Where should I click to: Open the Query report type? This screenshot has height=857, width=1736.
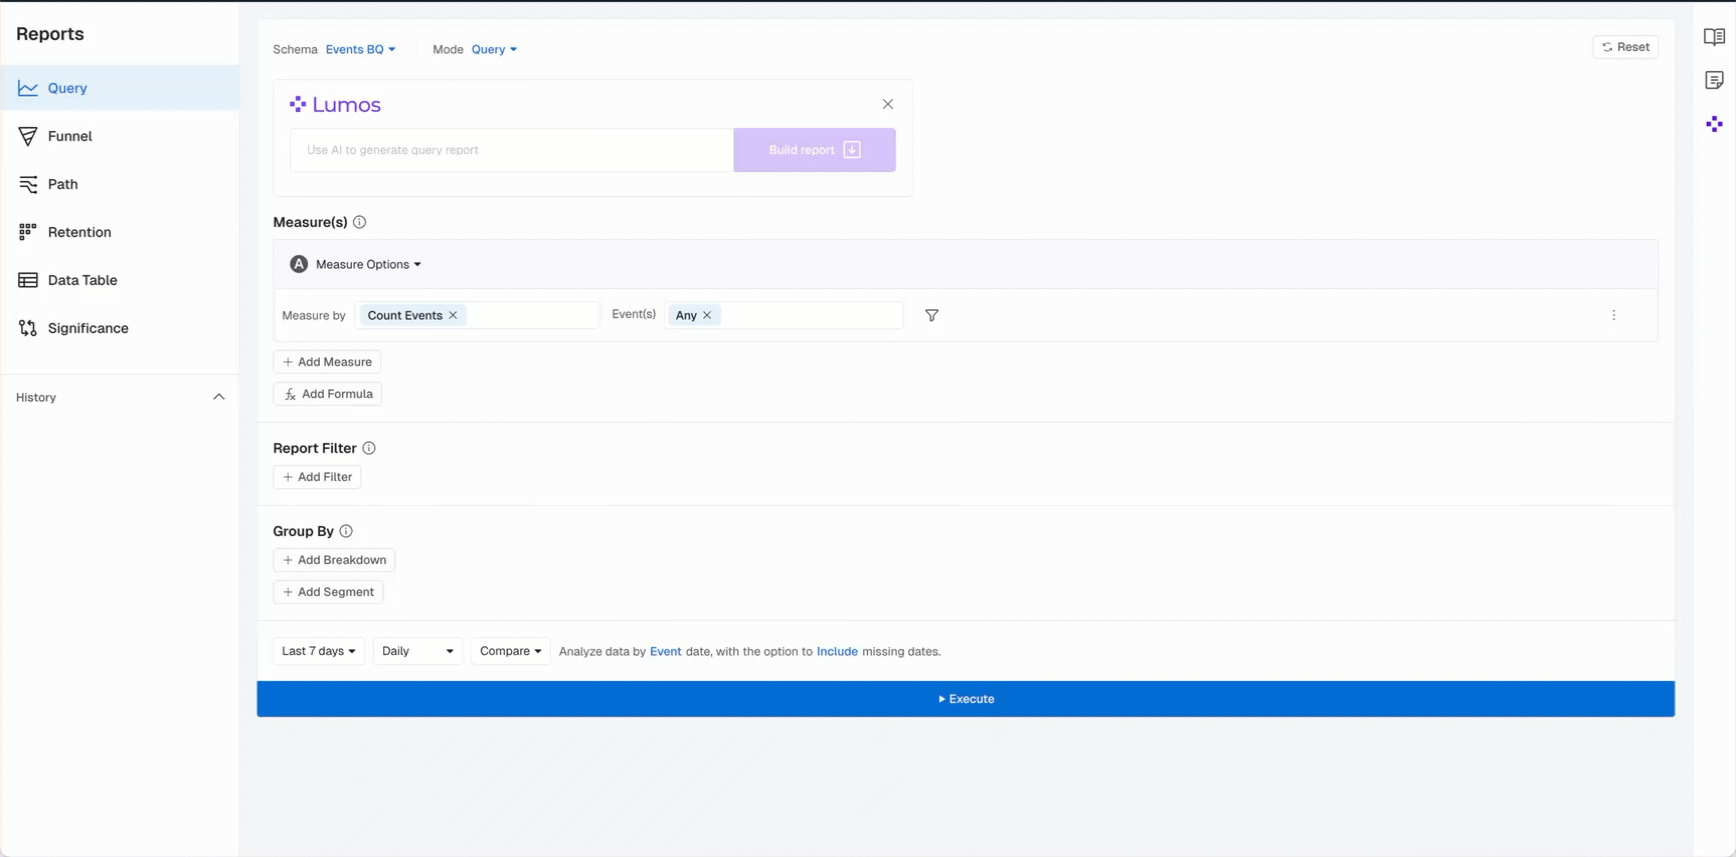[x=119, y=88]
